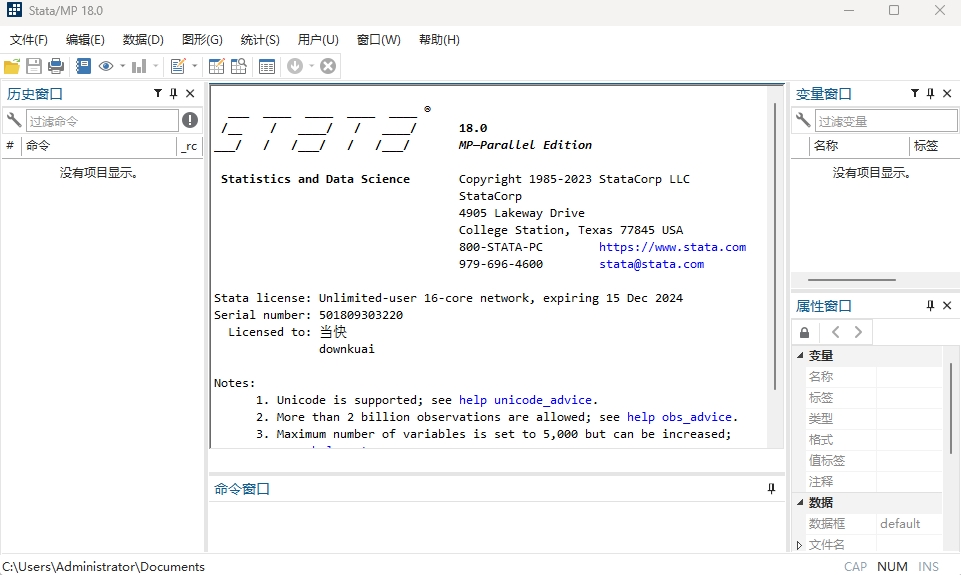Screen dimensions: 961x575
Task: Click the stata@stata.com email link
Action: click(651, 264)
